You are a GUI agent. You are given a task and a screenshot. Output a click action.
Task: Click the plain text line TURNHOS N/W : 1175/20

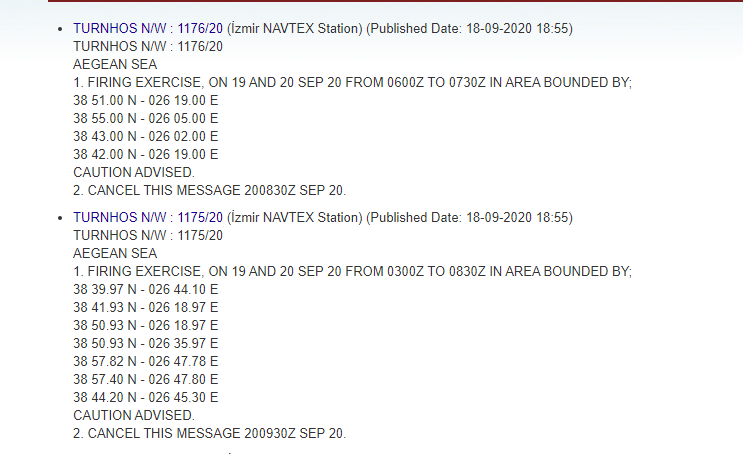click(x=148, y=236)
